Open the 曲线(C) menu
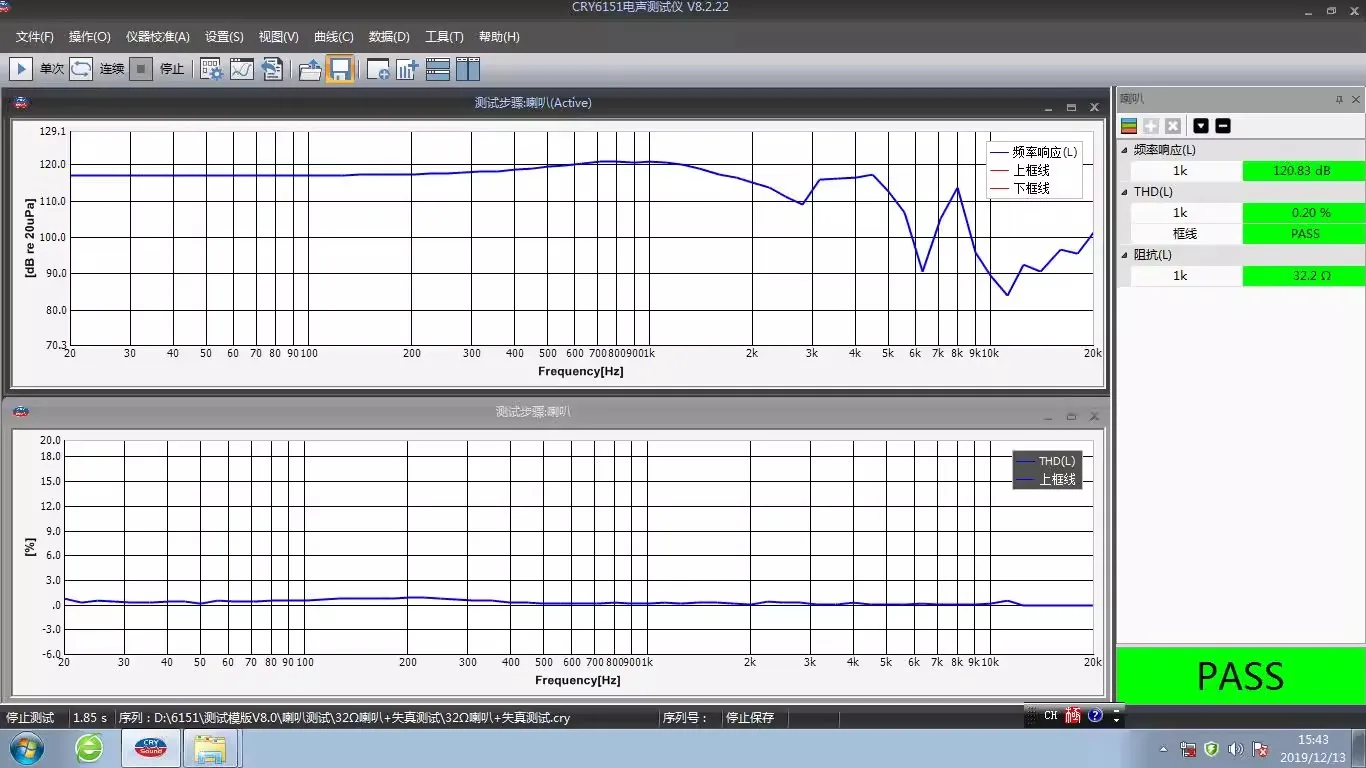The image size is (1366, 768). [x=333, y=37]
